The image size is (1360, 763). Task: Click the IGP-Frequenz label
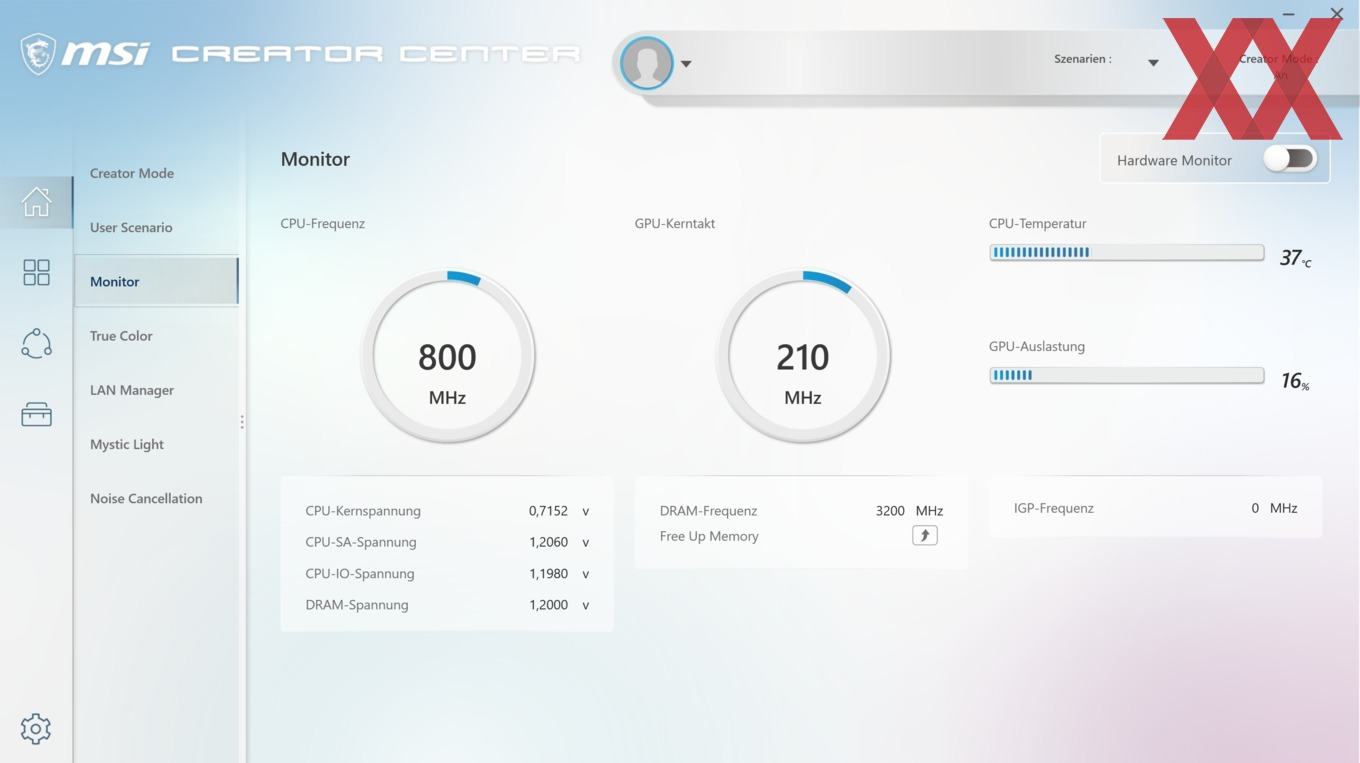tap(1054, 508)
